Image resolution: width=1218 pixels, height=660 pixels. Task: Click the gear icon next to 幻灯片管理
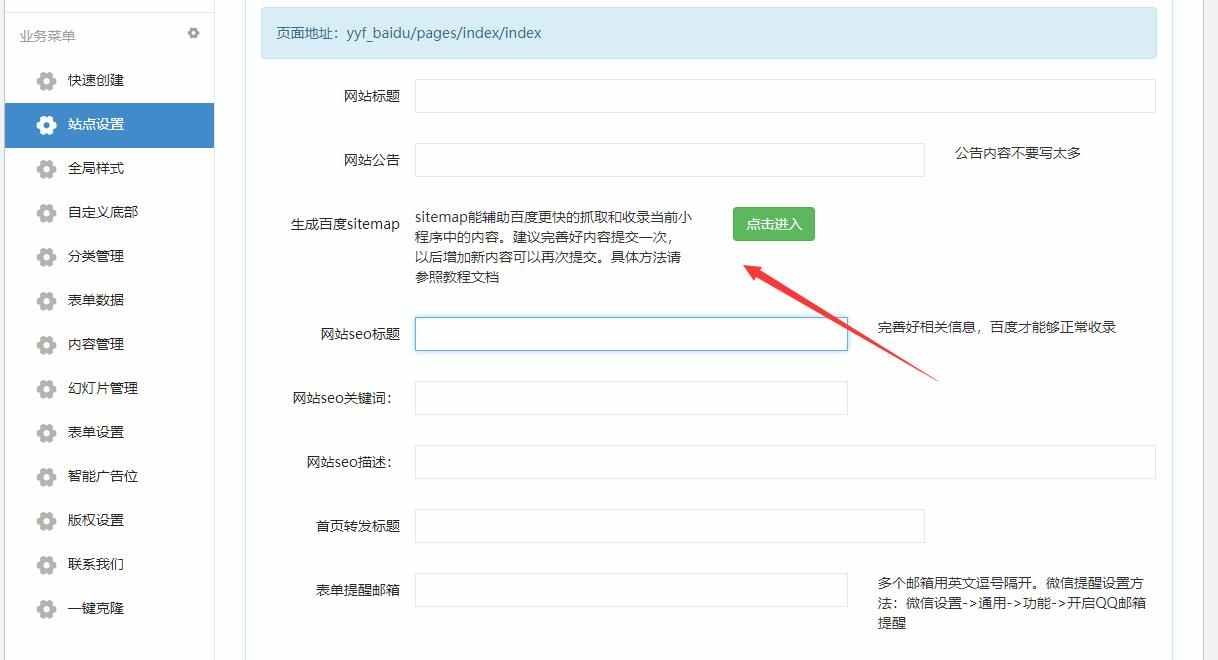coord(46,389)
